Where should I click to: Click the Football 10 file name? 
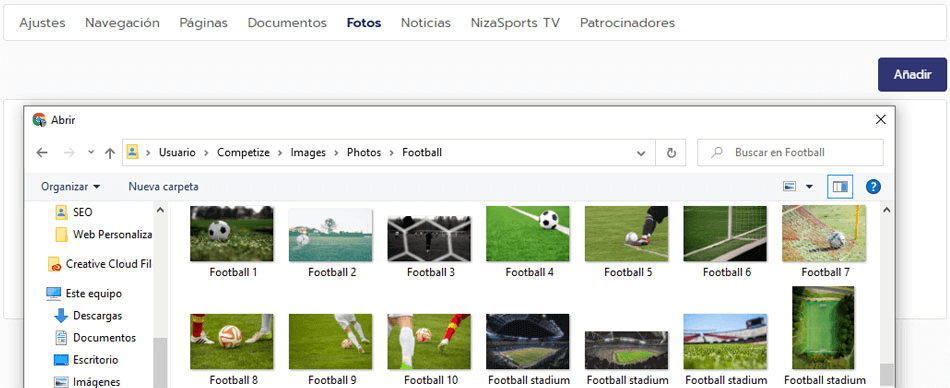click(x=431, y=381)
